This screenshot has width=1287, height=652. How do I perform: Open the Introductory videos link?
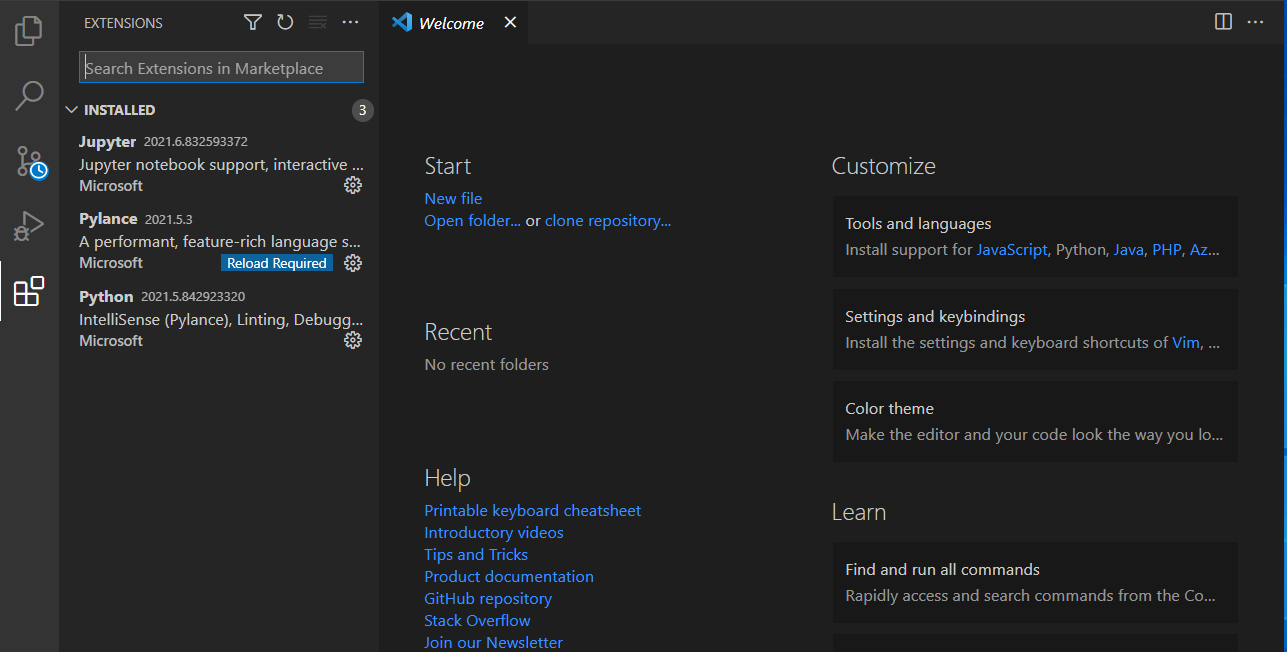click(494, 532)
